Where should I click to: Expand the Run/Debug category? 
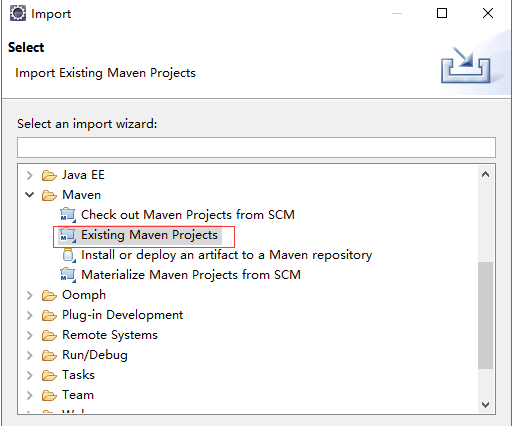pos(30,355)
